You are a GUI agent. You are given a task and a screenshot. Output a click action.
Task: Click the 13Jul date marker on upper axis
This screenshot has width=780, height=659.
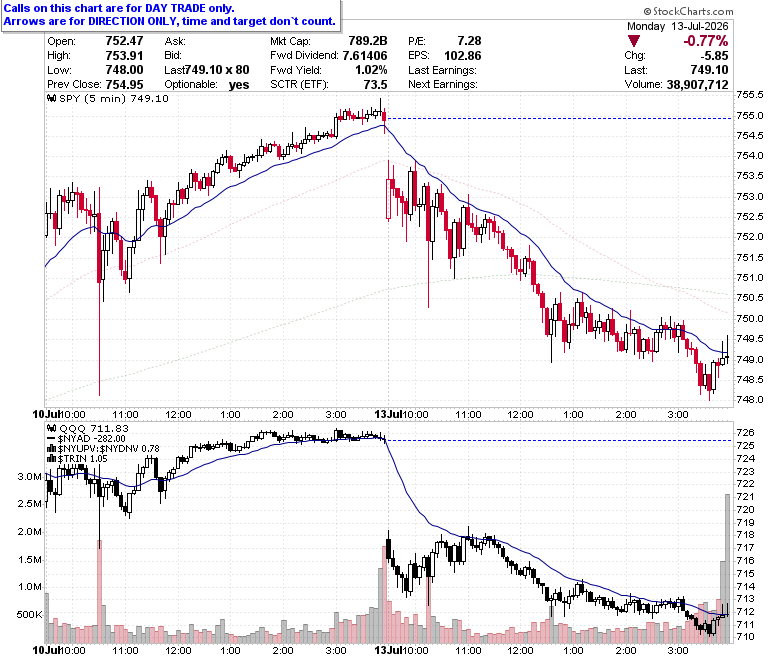(x=388, y=414)
